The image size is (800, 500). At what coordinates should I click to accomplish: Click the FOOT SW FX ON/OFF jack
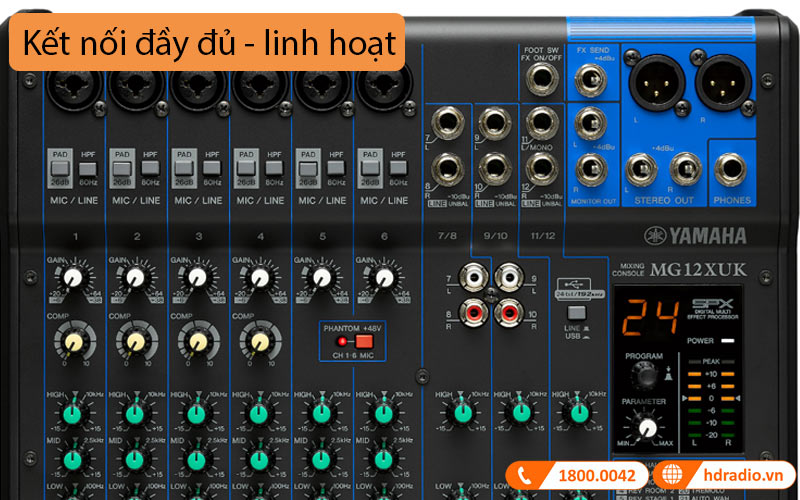(542, 79)
